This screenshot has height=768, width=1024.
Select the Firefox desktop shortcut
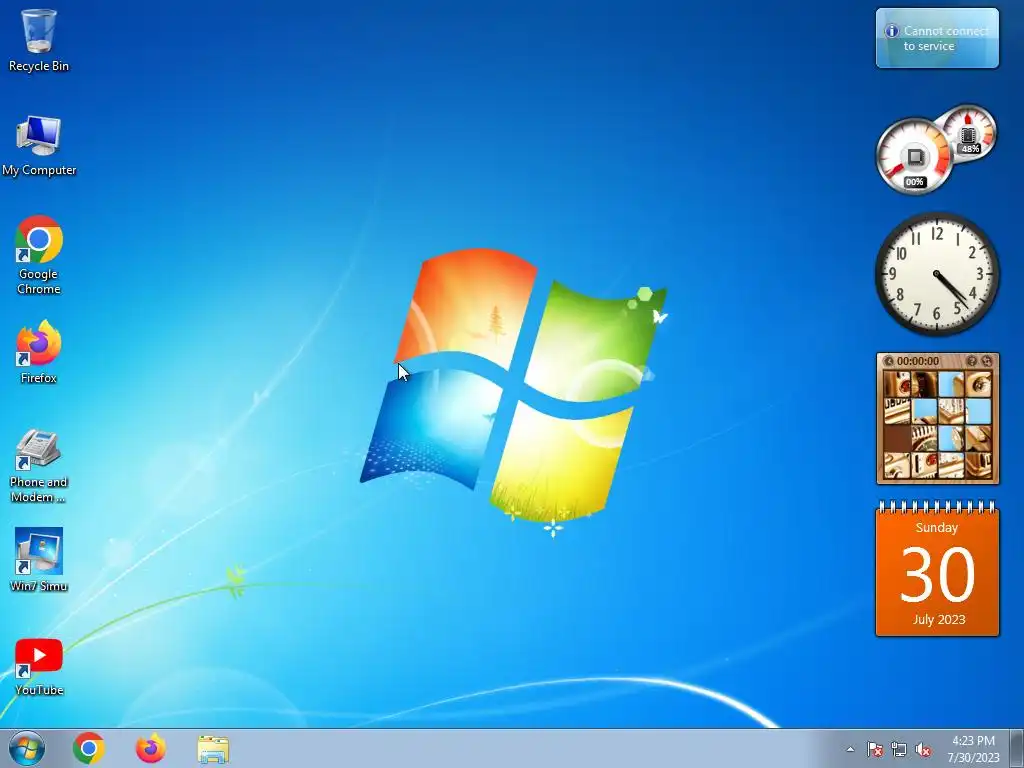point(39,353)
